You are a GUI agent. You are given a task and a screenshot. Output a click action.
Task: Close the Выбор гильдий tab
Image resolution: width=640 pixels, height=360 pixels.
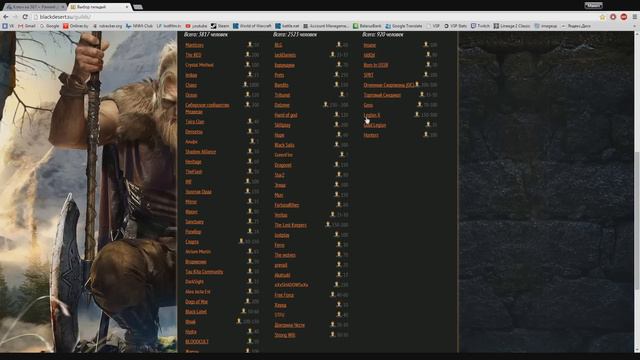click(127, 7)
